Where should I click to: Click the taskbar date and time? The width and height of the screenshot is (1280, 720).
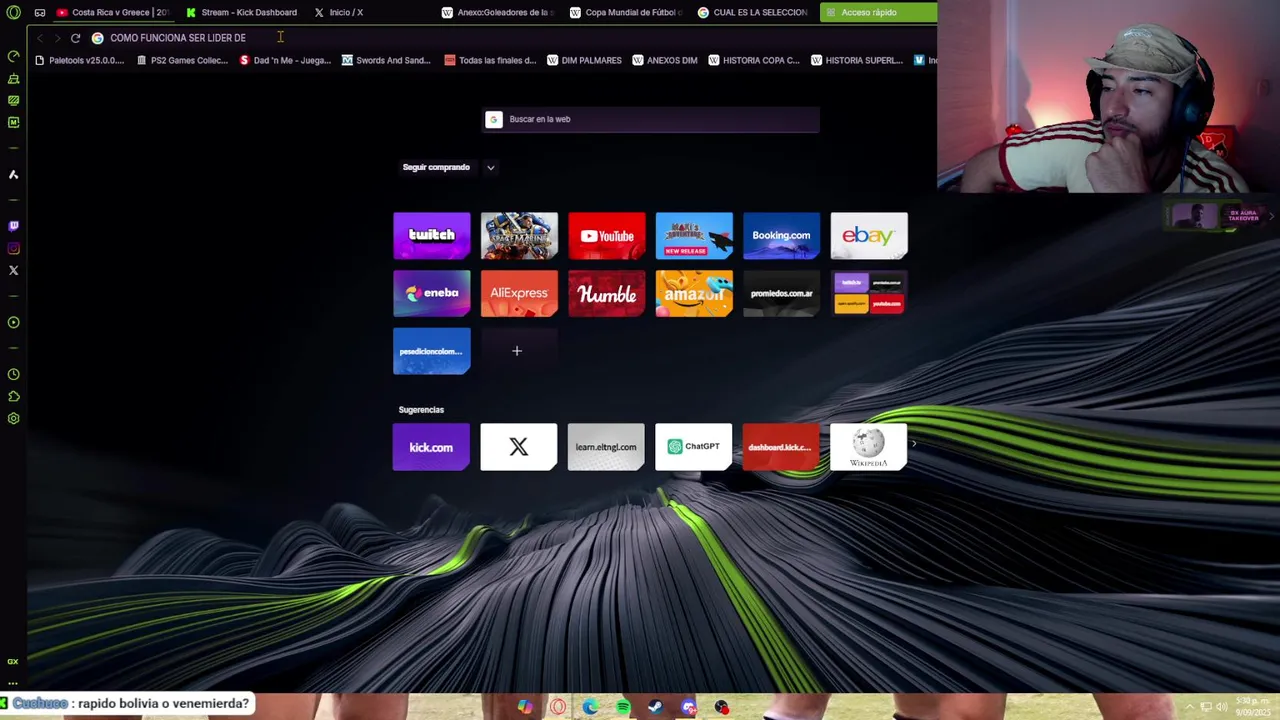[1253, 707]
